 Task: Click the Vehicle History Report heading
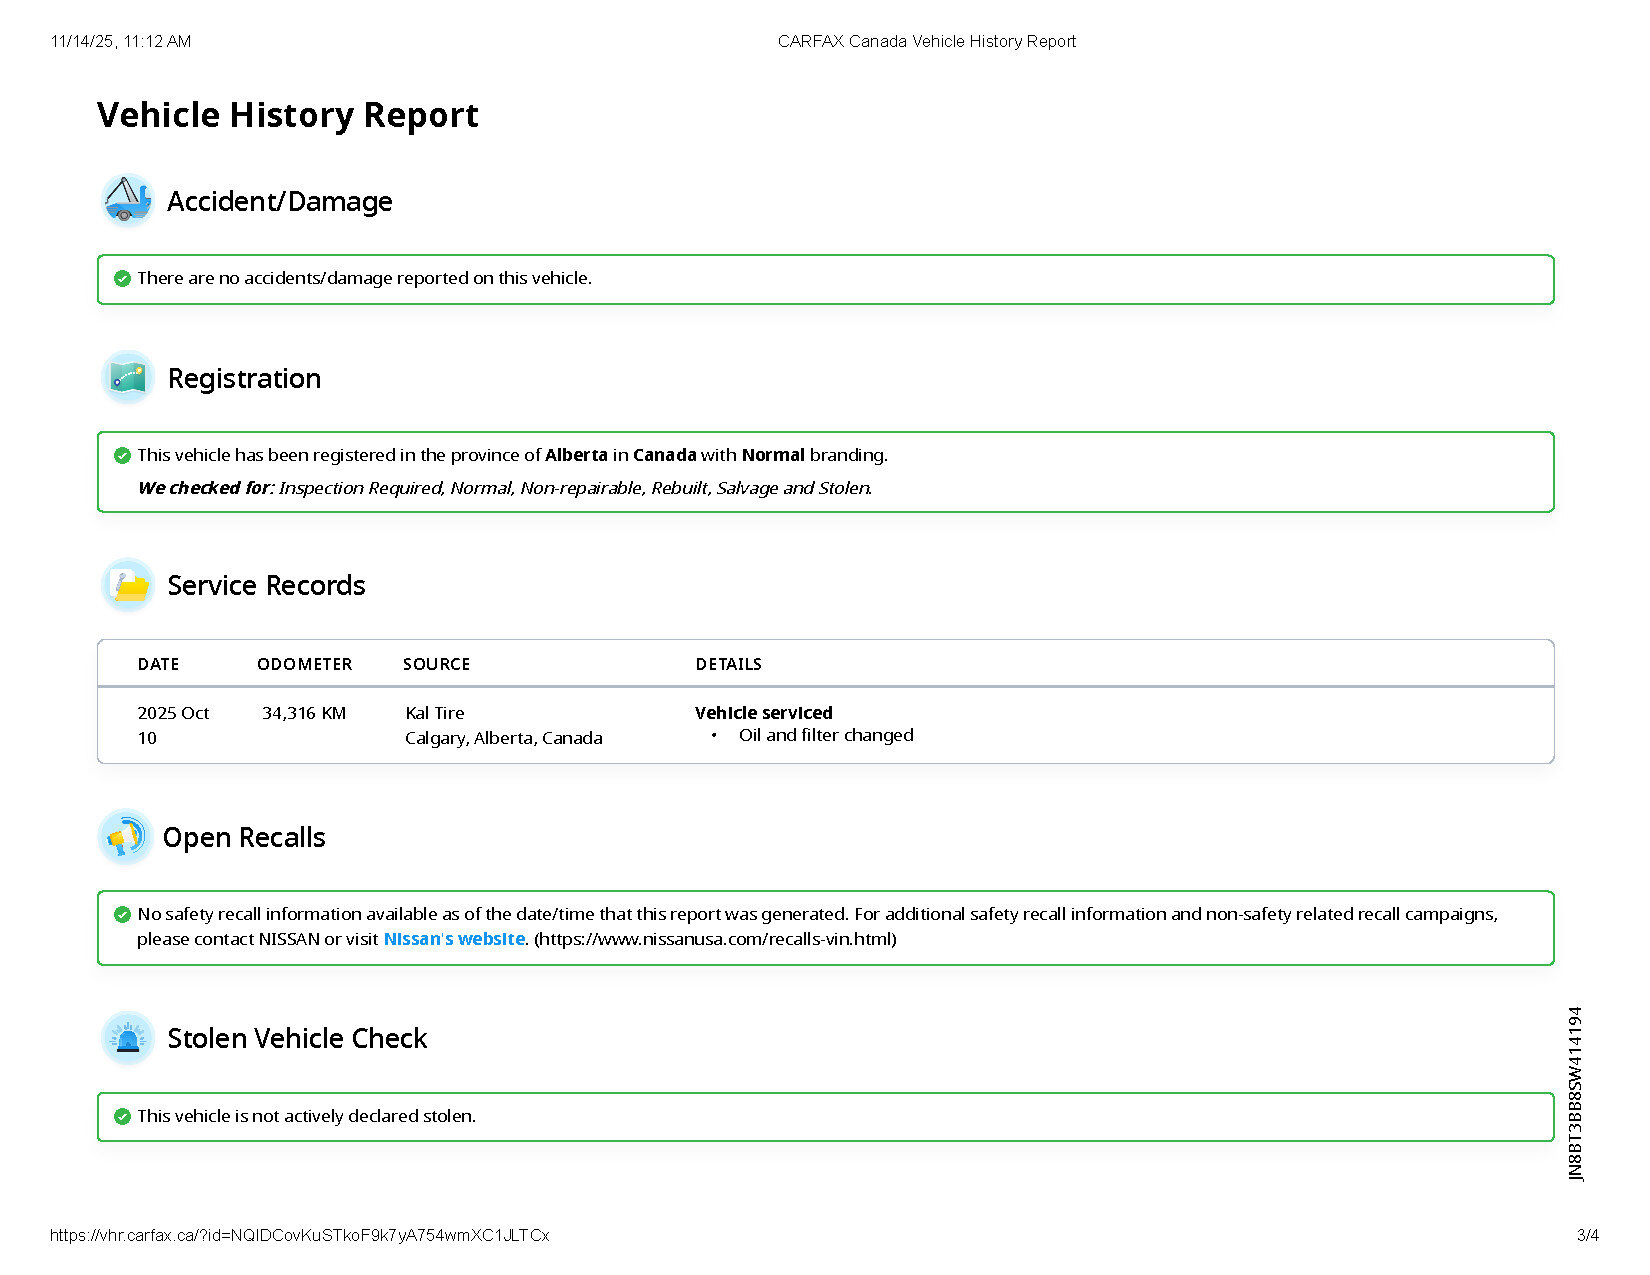(x=288, y=115)
